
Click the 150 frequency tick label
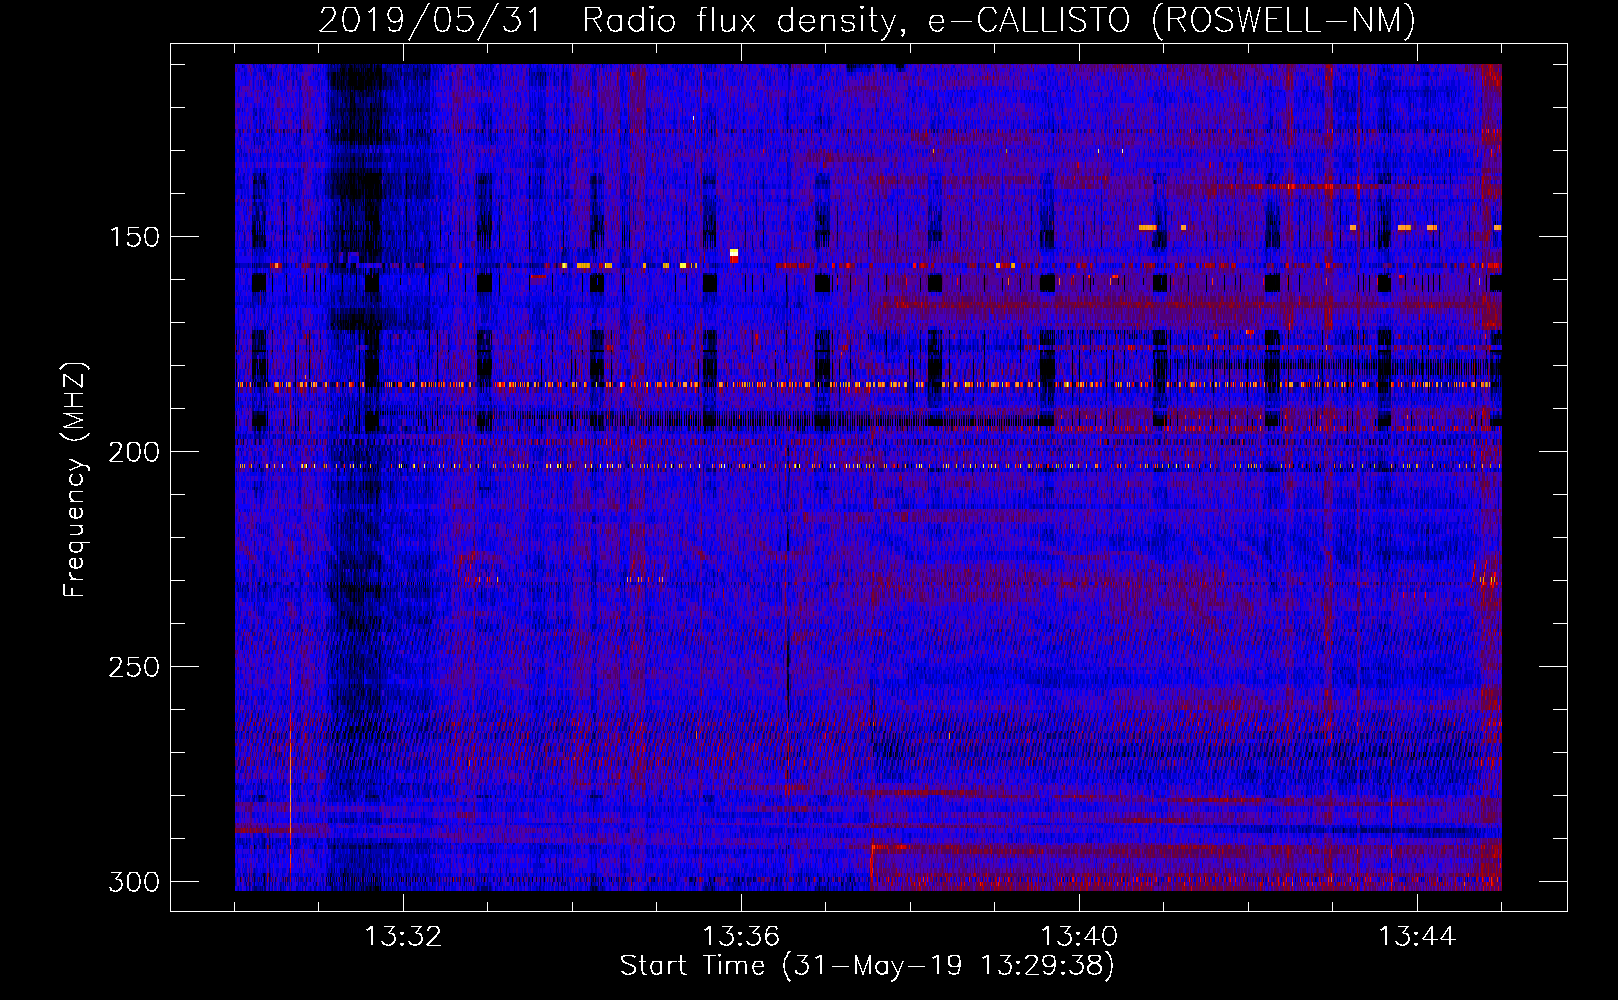point(134,237)
